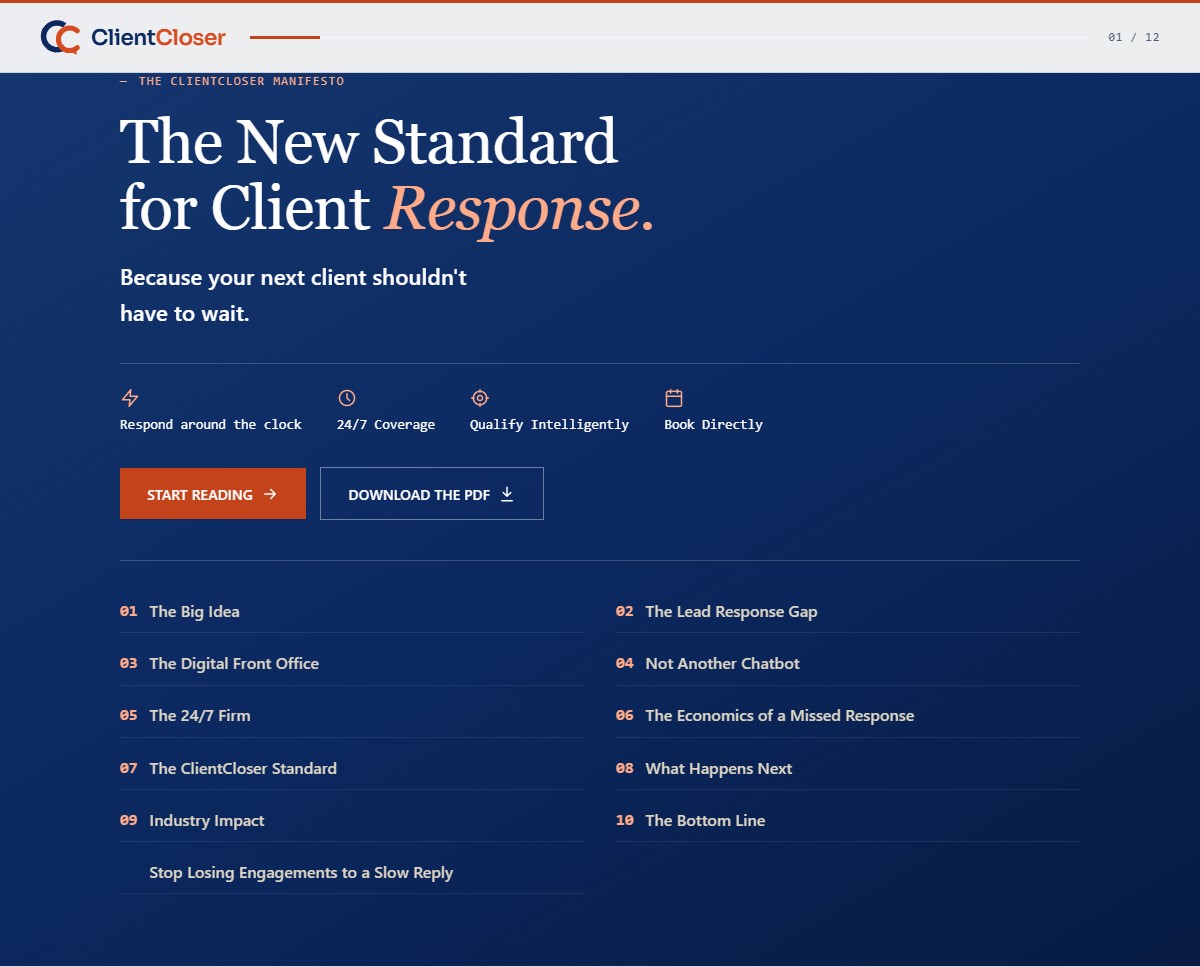Click the Book Directly label
Image resolution: width=1200 pixels, height=967 pixels.
click(713, 424)
